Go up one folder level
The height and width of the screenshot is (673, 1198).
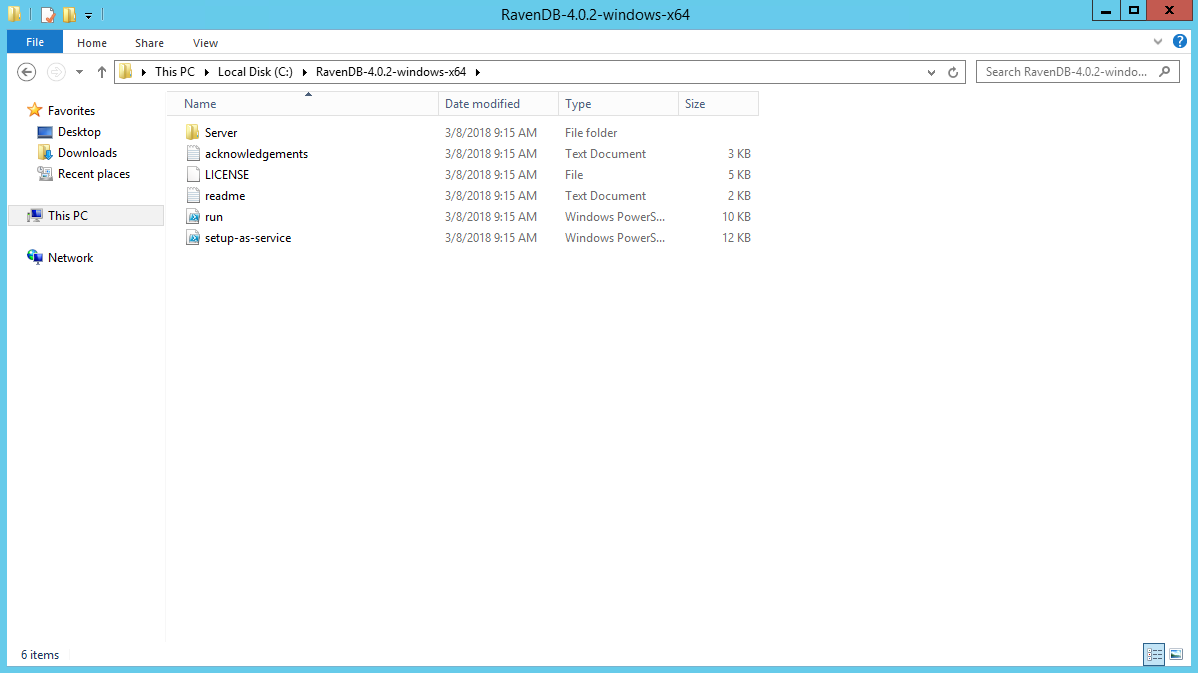click(x=102, y=72)
